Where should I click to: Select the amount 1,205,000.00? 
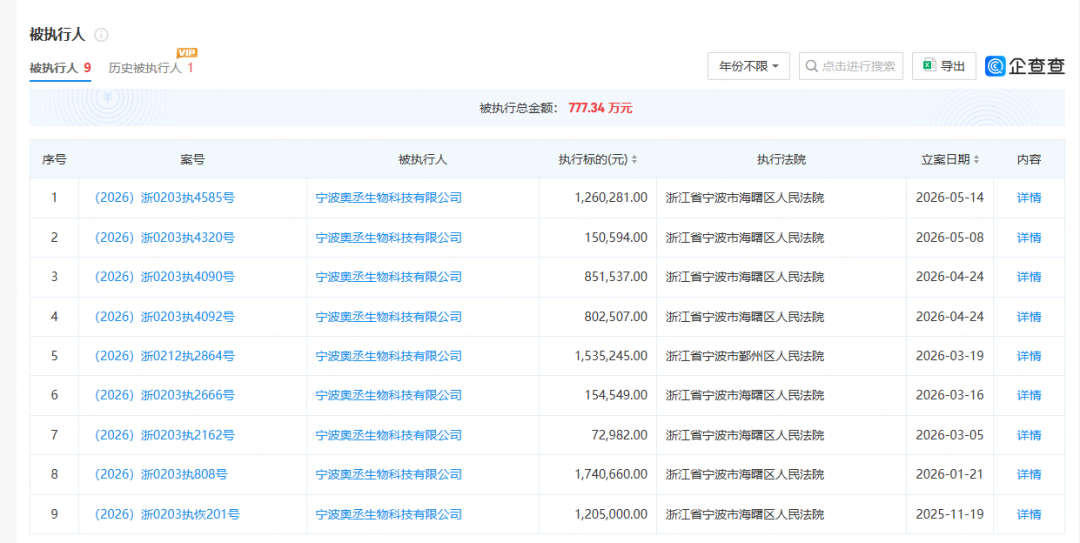pyautogui.click(x=611, y=515)
